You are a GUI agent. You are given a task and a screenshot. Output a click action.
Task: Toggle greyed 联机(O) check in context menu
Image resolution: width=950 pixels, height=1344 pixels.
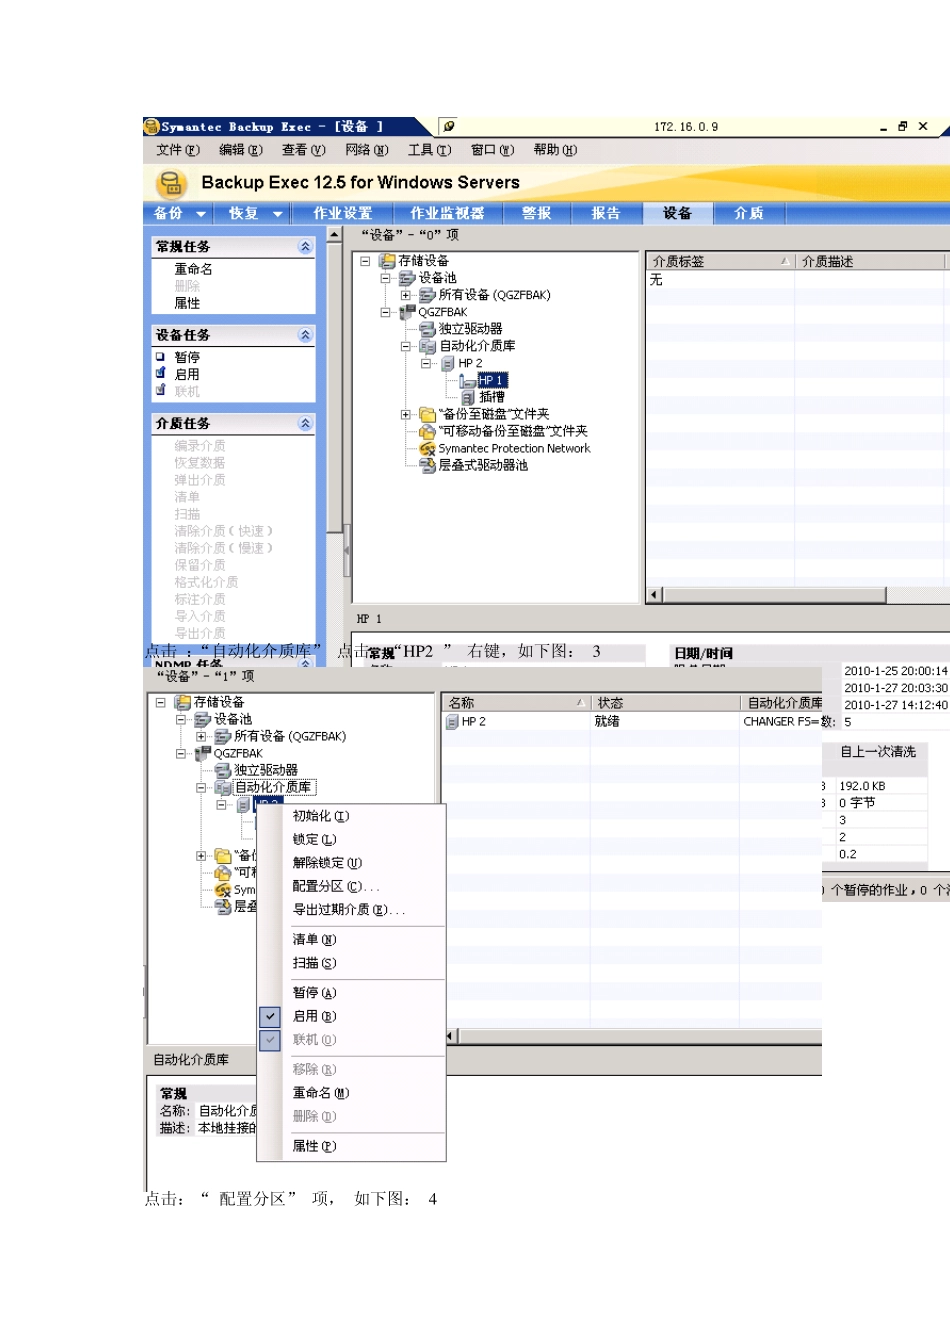click(x=270, y=1040)
